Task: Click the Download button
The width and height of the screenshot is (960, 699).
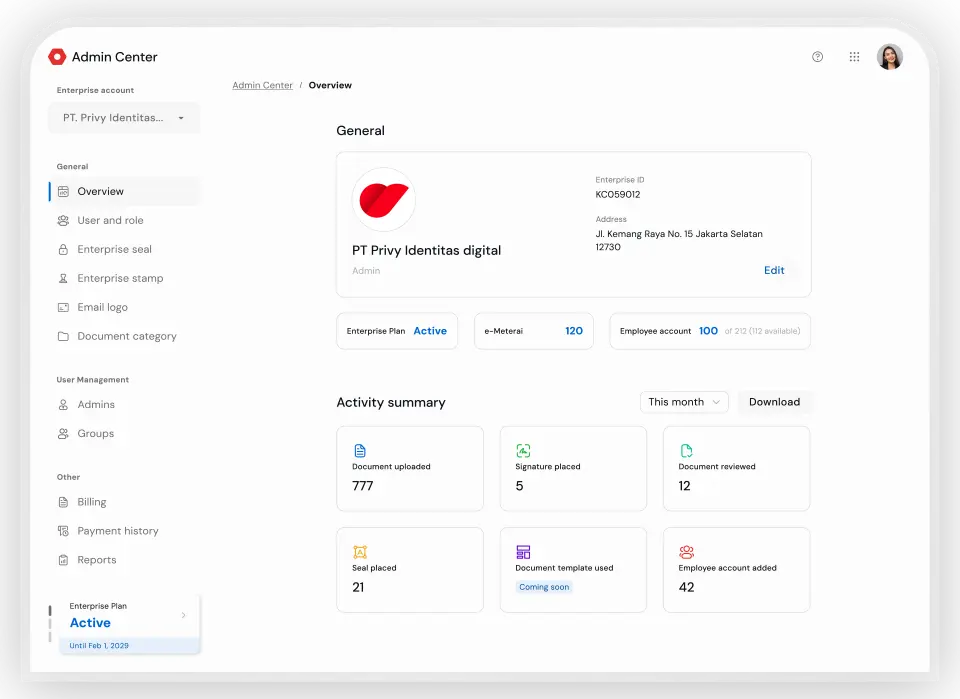Action: point(774,402)
